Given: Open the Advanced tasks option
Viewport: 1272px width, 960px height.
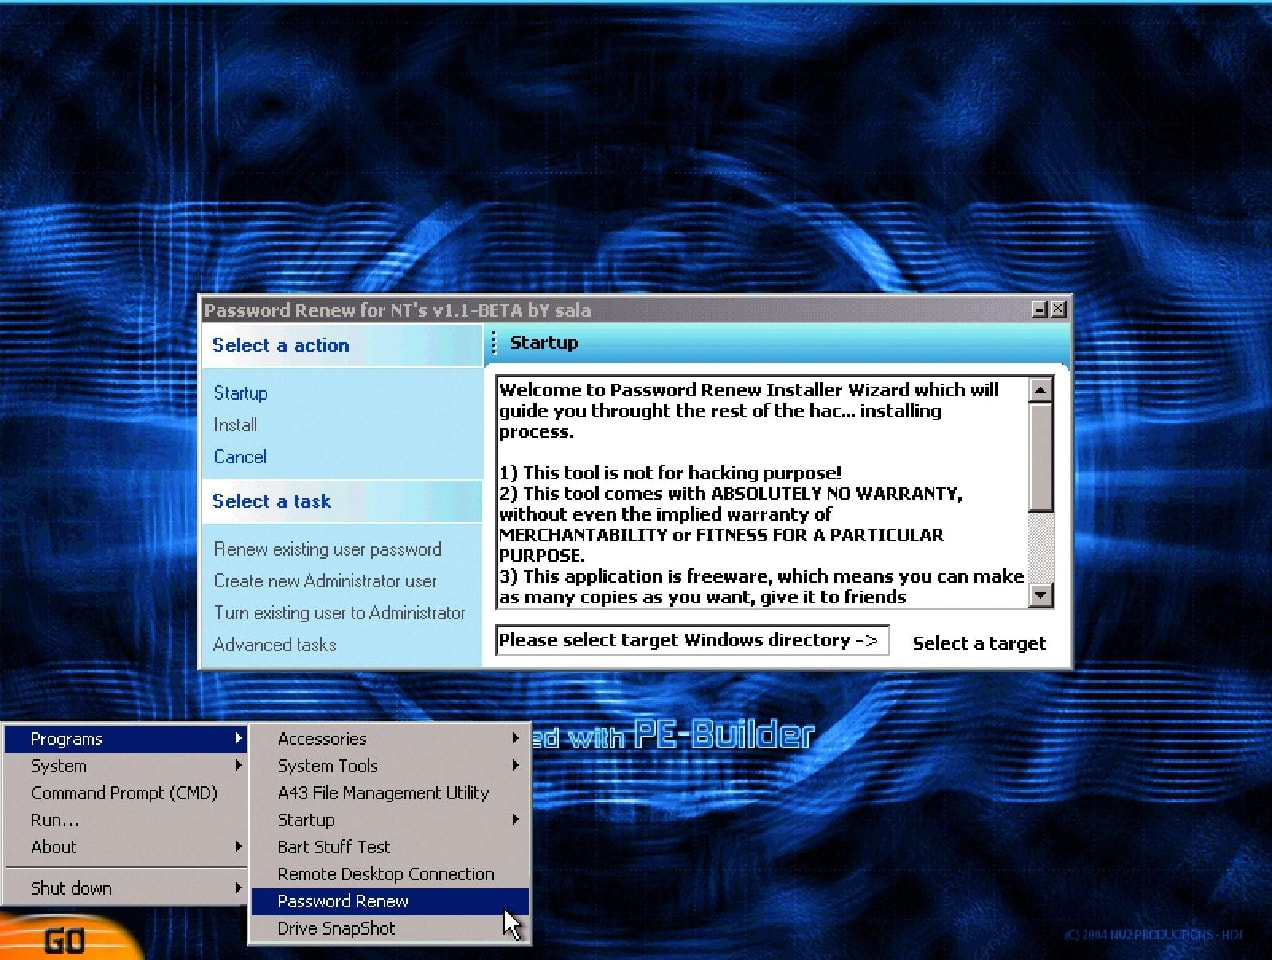Looking at the screenshot, I should point(274,645).
